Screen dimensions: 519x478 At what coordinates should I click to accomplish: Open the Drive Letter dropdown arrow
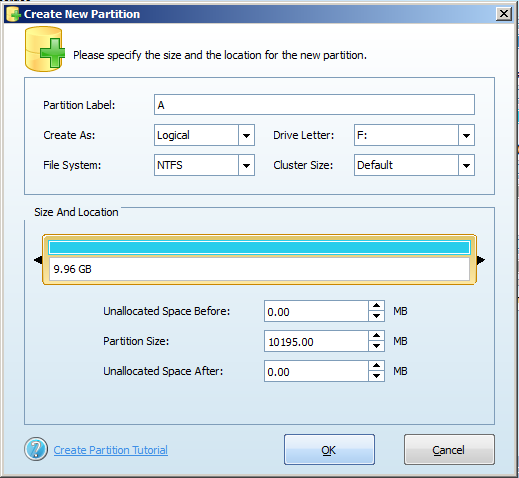coord(466,135)
